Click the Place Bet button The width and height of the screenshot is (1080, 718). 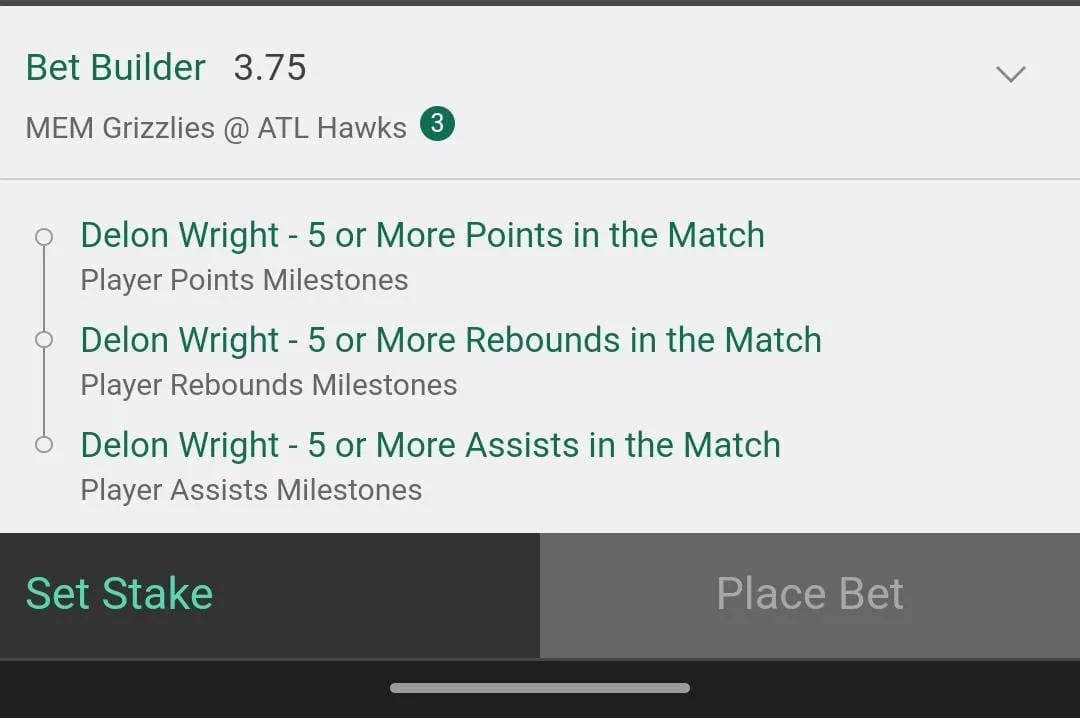point(810,595)
